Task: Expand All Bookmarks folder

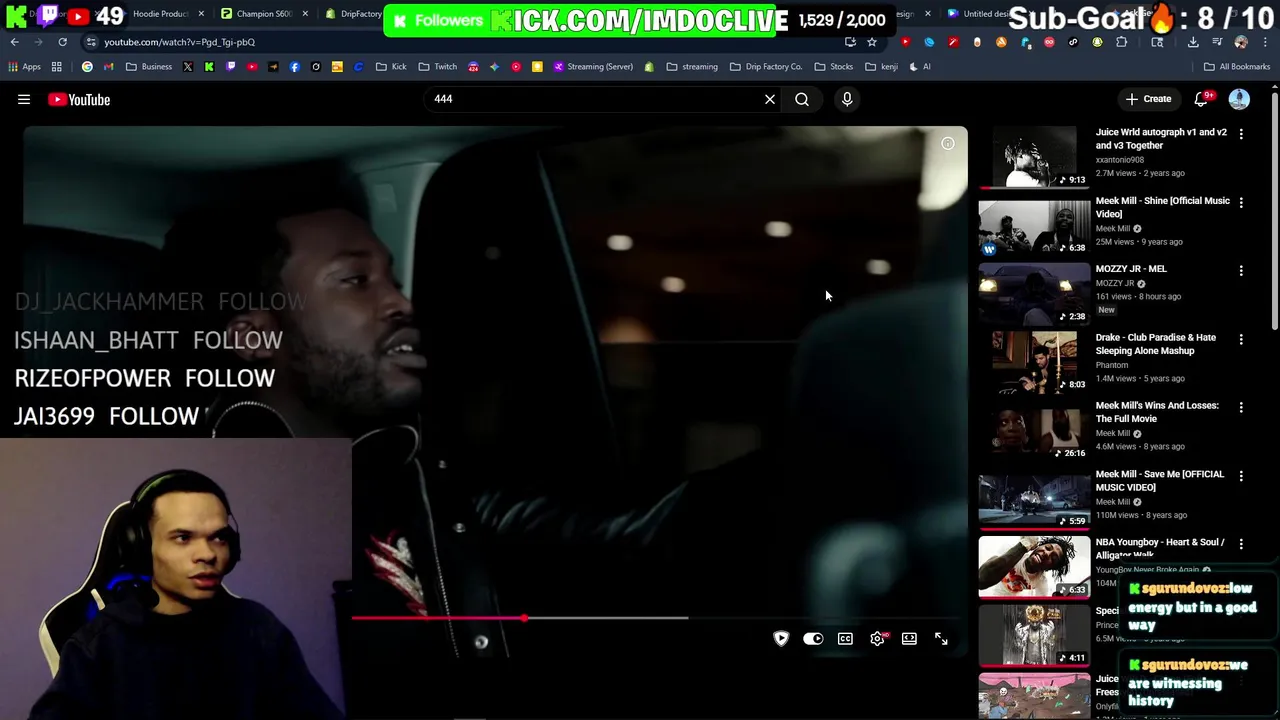Action: click(1237, 67)
